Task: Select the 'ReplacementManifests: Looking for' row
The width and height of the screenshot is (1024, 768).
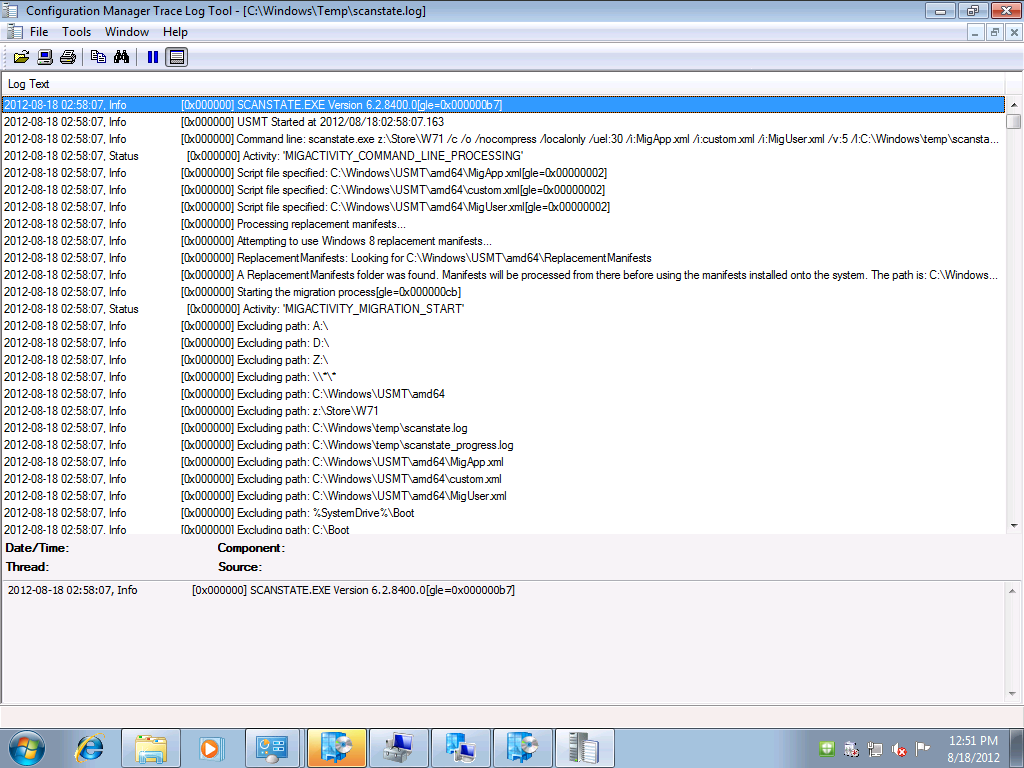Action: [503, 257]
